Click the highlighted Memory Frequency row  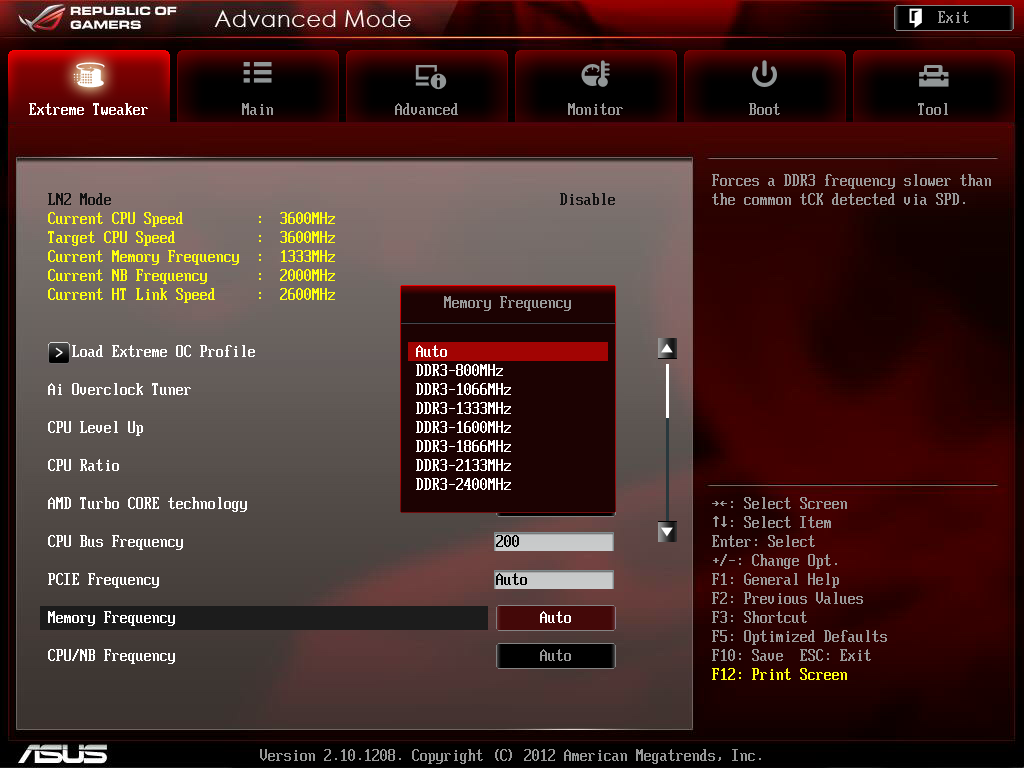point(264,618)
